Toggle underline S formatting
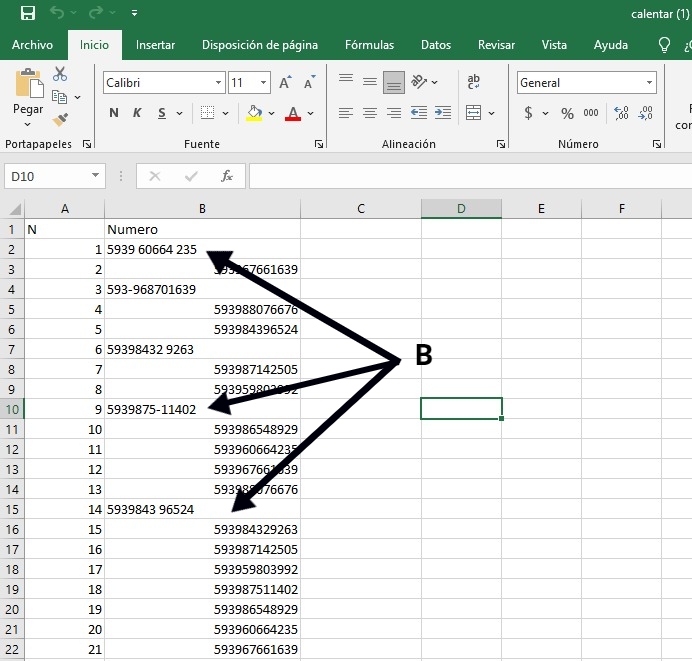The height and width of the screenshot is (661, 692). pos(162,113)
